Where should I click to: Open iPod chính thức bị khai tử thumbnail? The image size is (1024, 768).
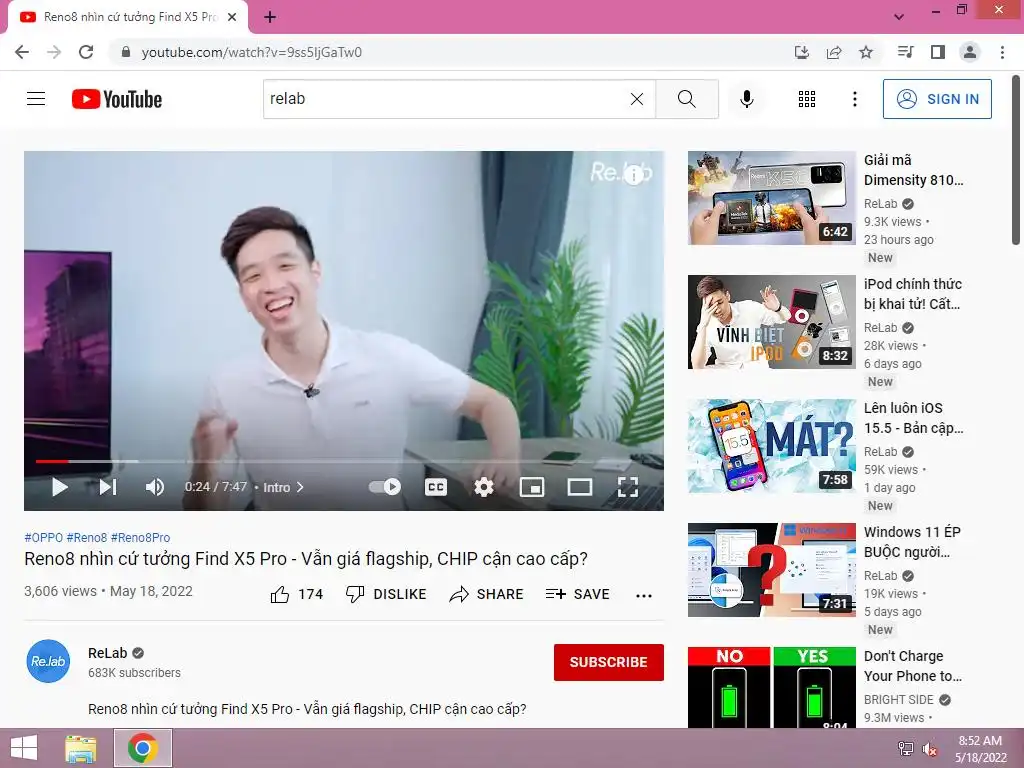click(x=771, y=322)
